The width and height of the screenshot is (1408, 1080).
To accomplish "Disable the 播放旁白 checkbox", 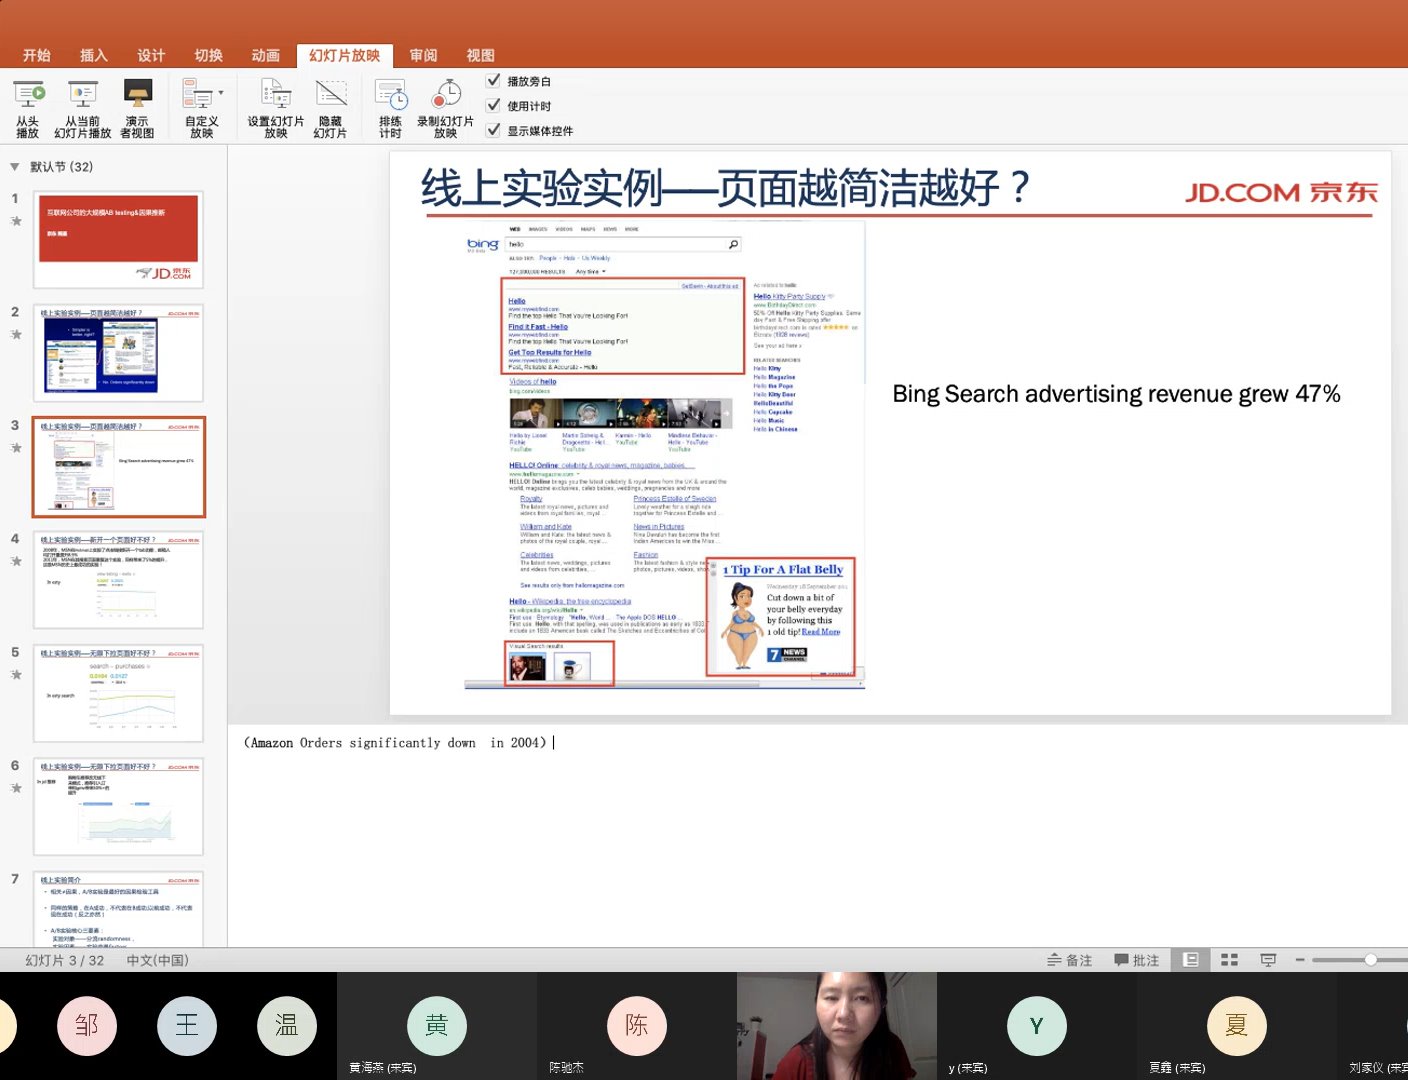I will [x=494, y=81].
